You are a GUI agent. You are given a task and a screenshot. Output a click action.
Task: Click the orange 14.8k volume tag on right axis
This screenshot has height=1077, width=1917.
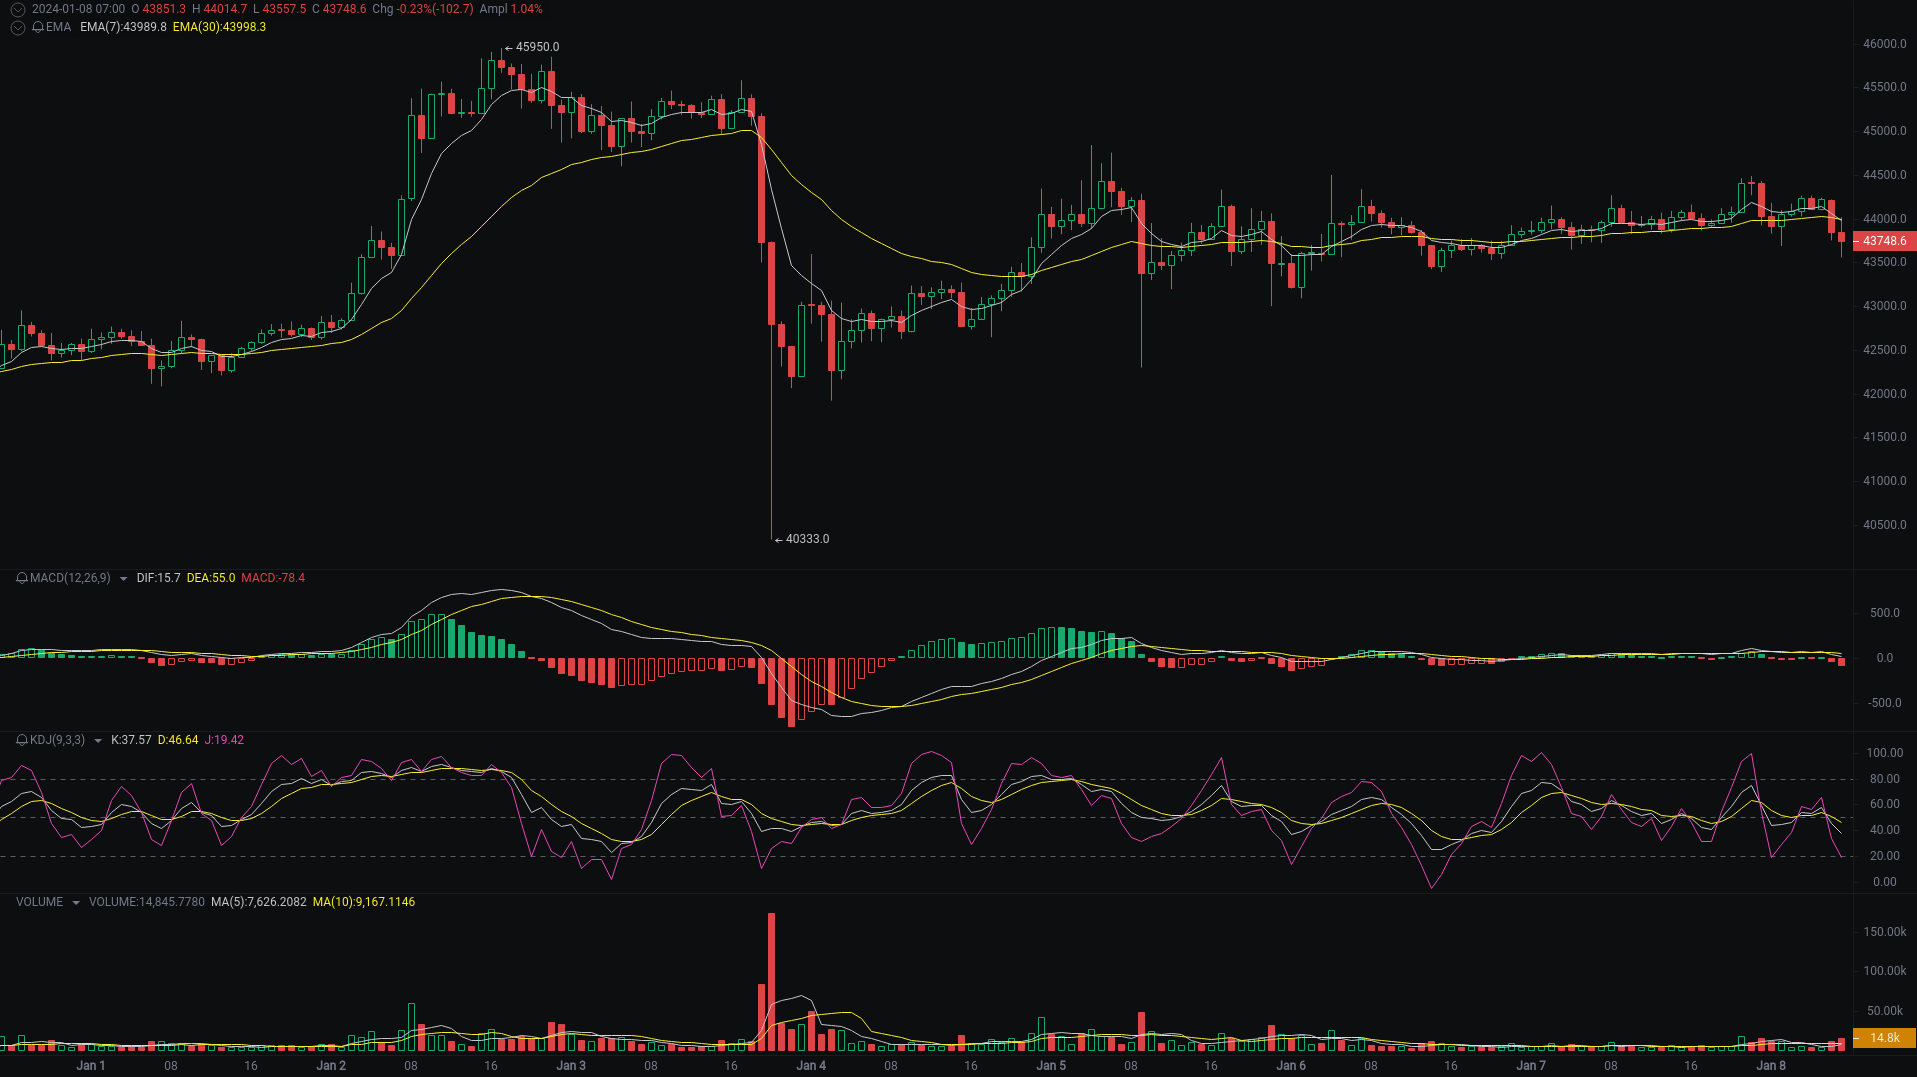tap(1884, 1038)
